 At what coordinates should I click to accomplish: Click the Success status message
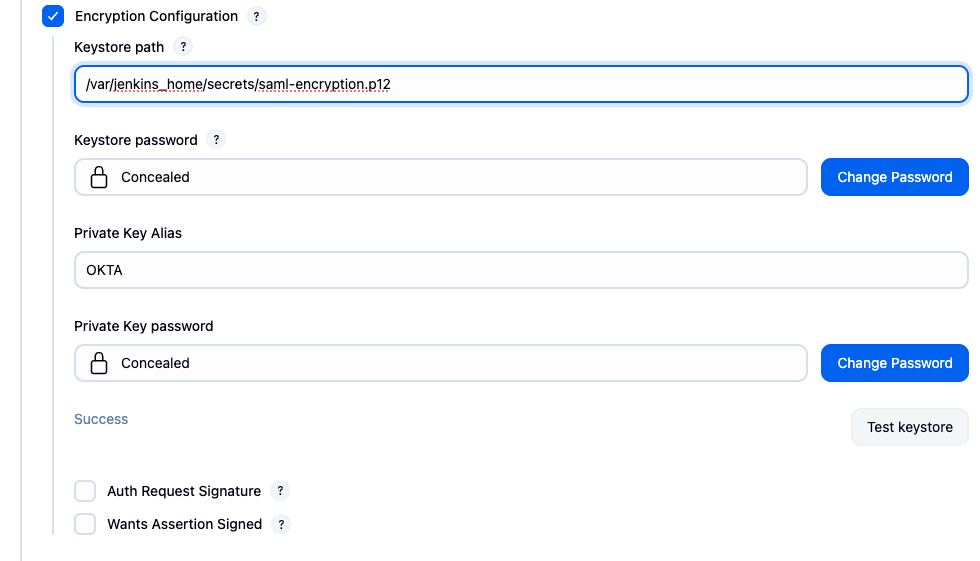(x=101, y=419)
